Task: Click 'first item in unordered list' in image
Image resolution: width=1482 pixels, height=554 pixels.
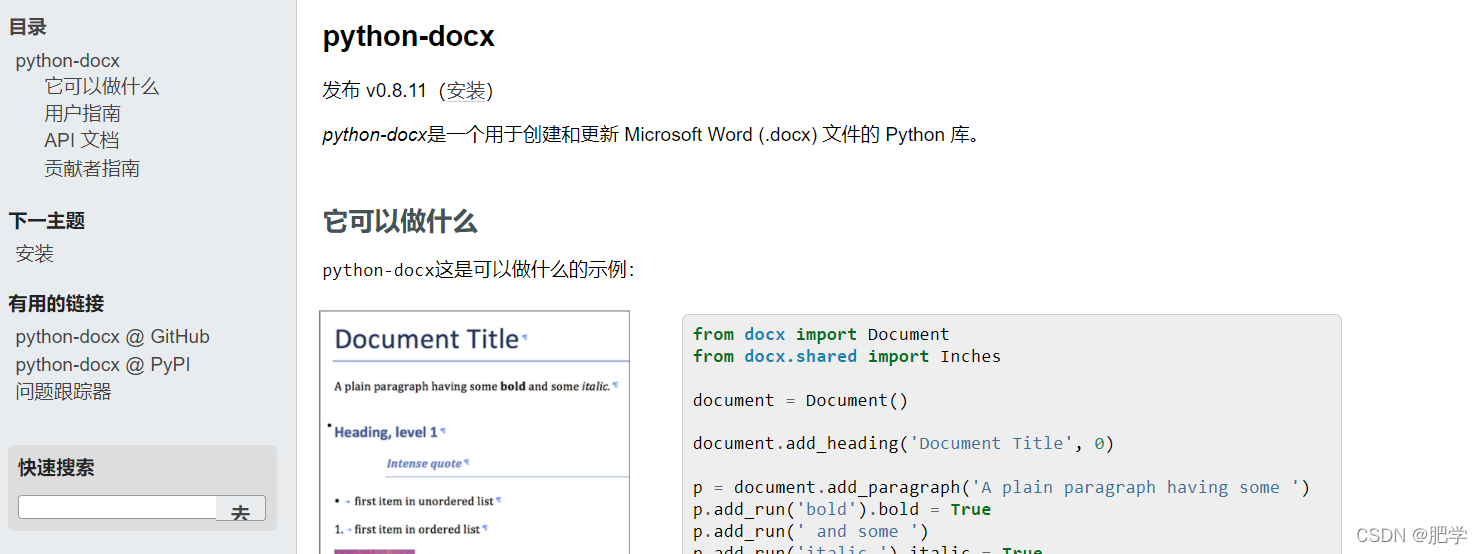Action: tap(424, 501)
